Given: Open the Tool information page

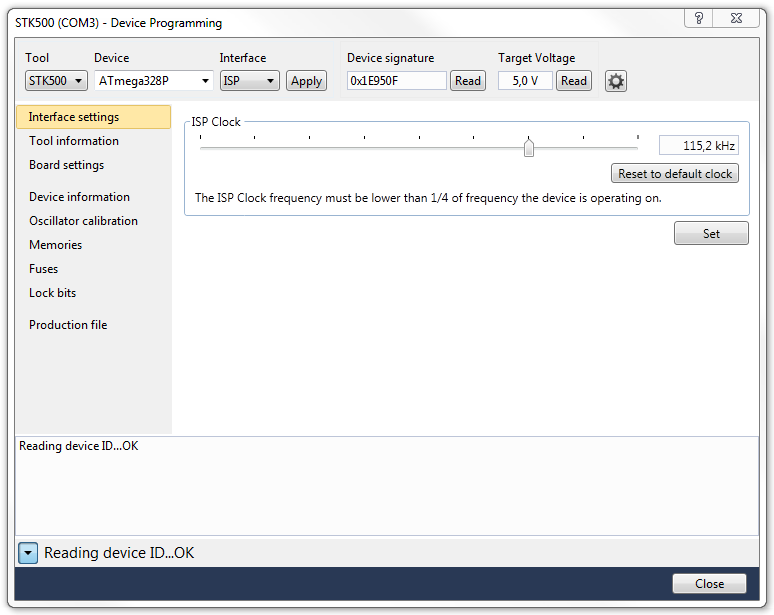Looking at the screenshot, I should tap(74, 141).
